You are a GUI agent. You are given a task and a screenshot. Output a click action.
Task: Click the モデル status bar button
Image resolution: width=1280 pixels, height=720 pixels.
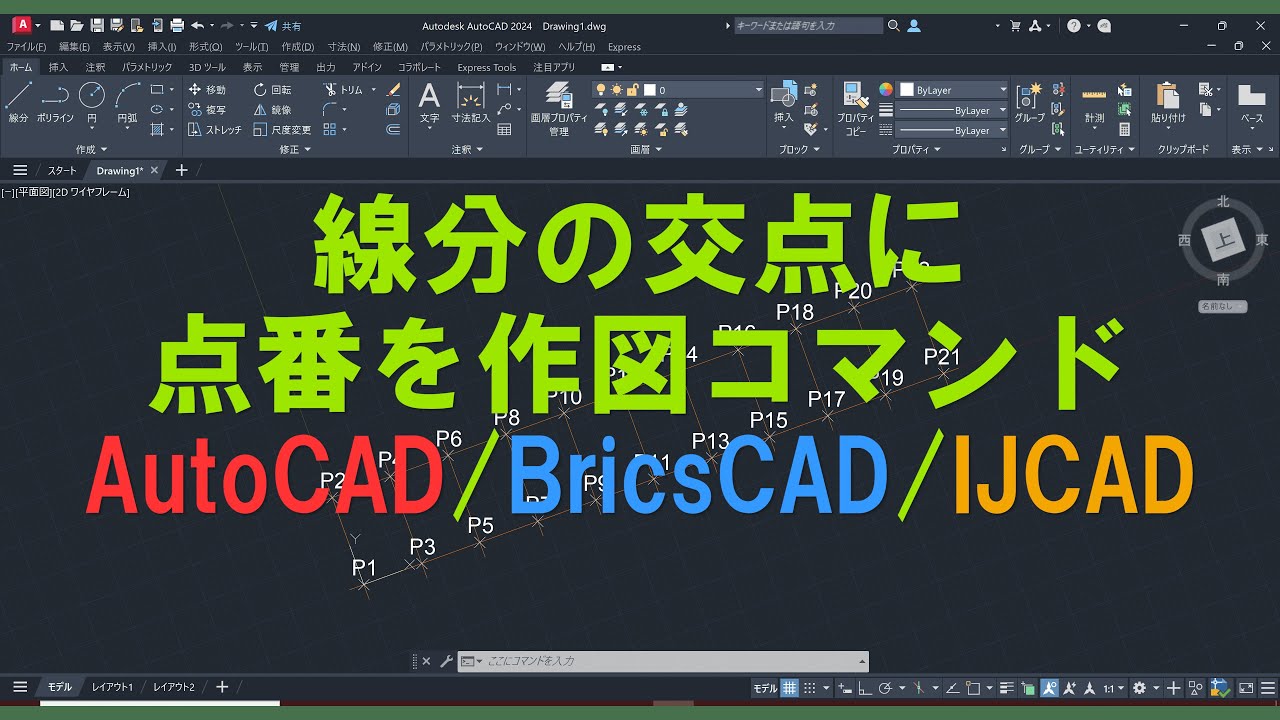pyautogui.click(x=765, y=688)
